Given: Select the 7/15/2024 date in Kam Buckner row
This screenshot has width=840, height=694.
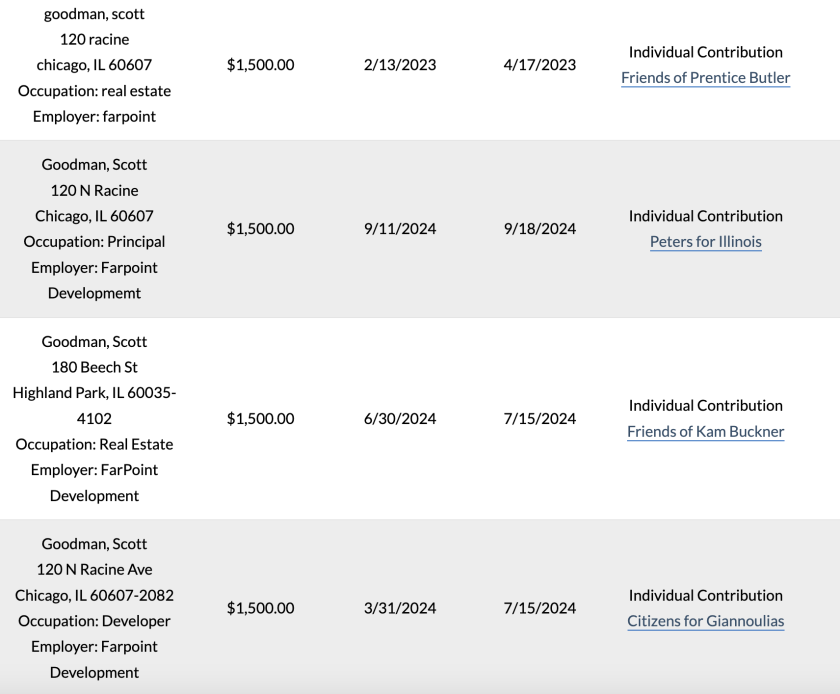Looking at the screenshot, I should coord(540,419).
